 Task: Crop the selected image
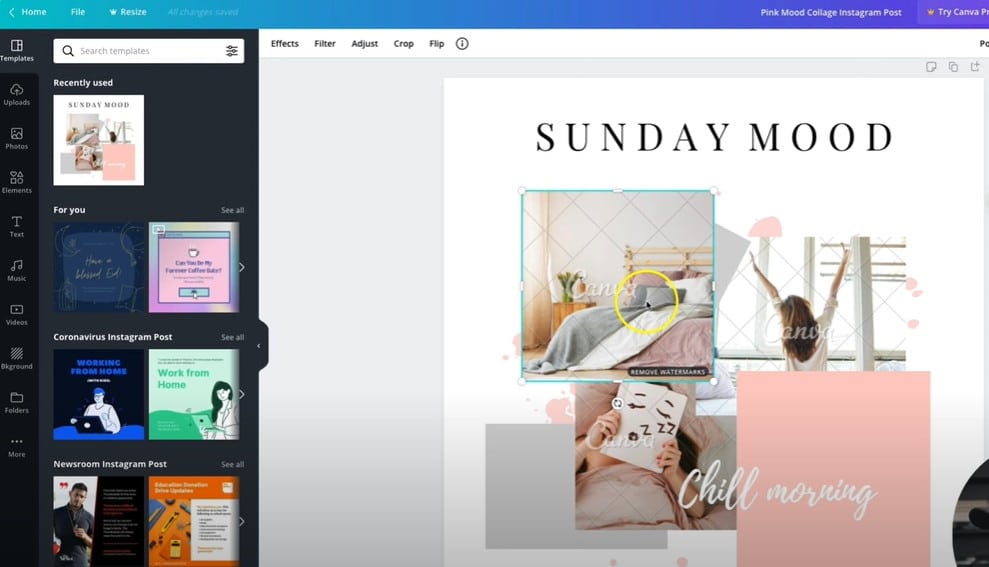click(x=404, y=44)
